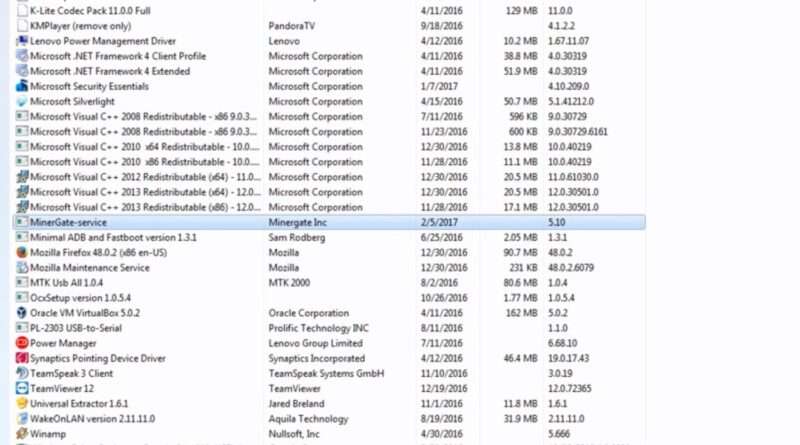
Task: Click the WakeOnLAN icon
Action: (x=22, y=418)
